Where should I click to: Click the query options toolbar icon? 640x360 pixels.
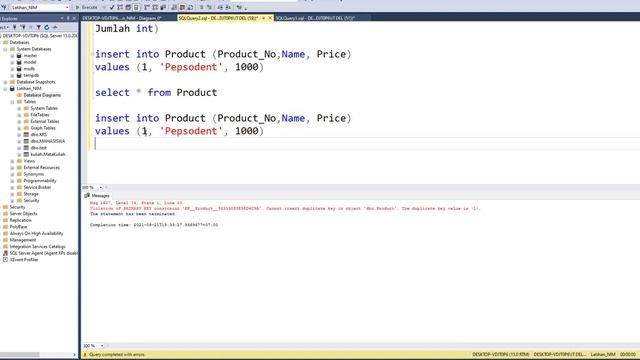pos(128,7)
